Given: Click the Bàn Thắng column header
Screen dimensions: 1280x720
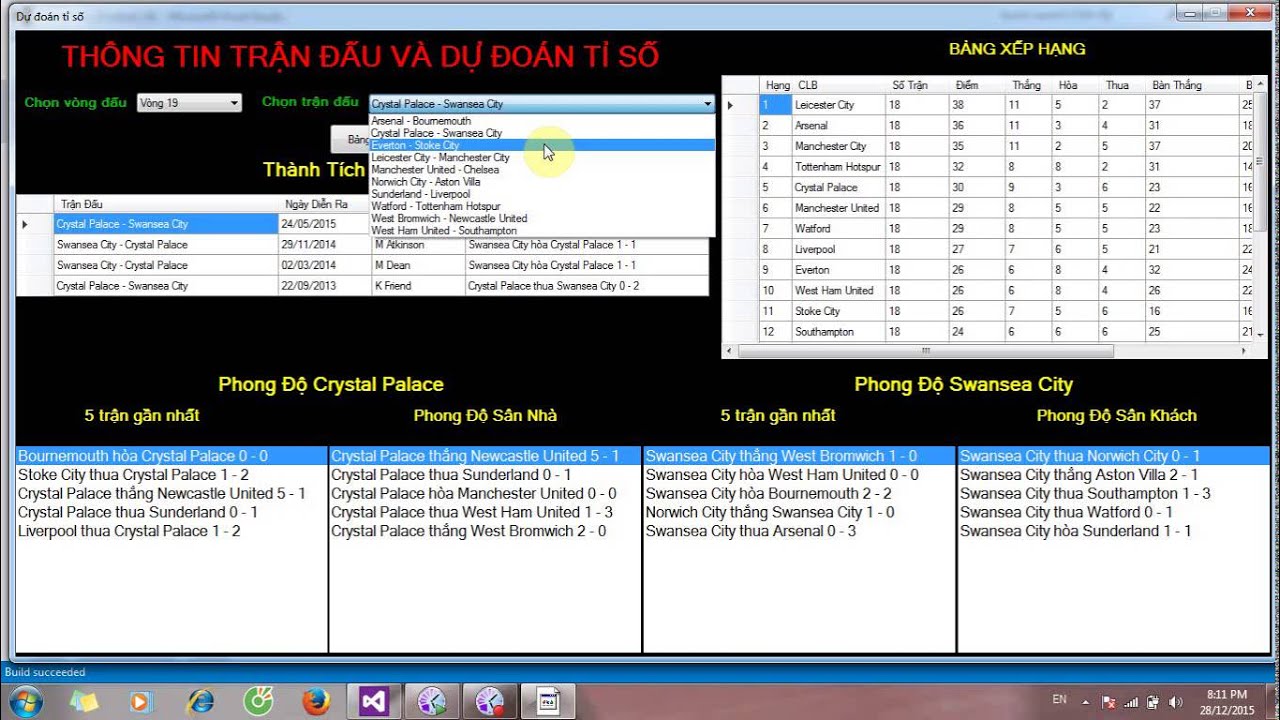Looking at the screenshot, I should pos(1192,85).
